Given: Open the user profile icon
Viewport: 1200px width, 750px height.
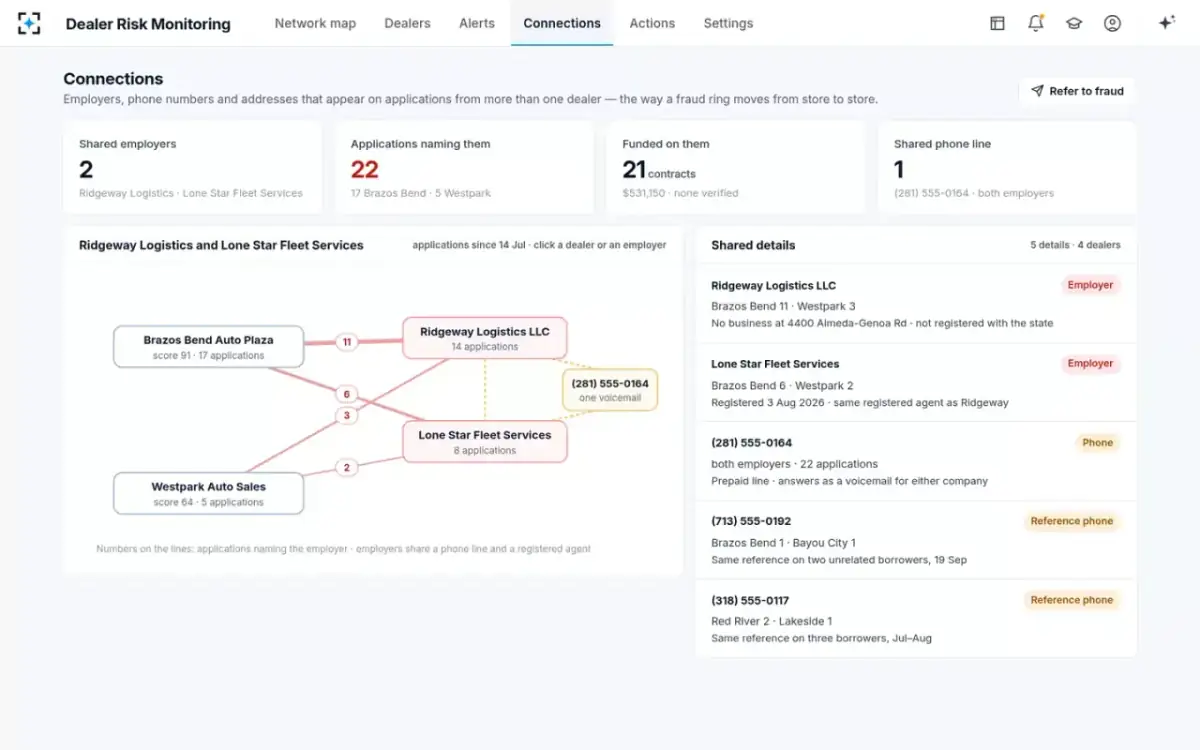Looking at the screenshot, I should pyautogui.click(x=1112, y=23).
